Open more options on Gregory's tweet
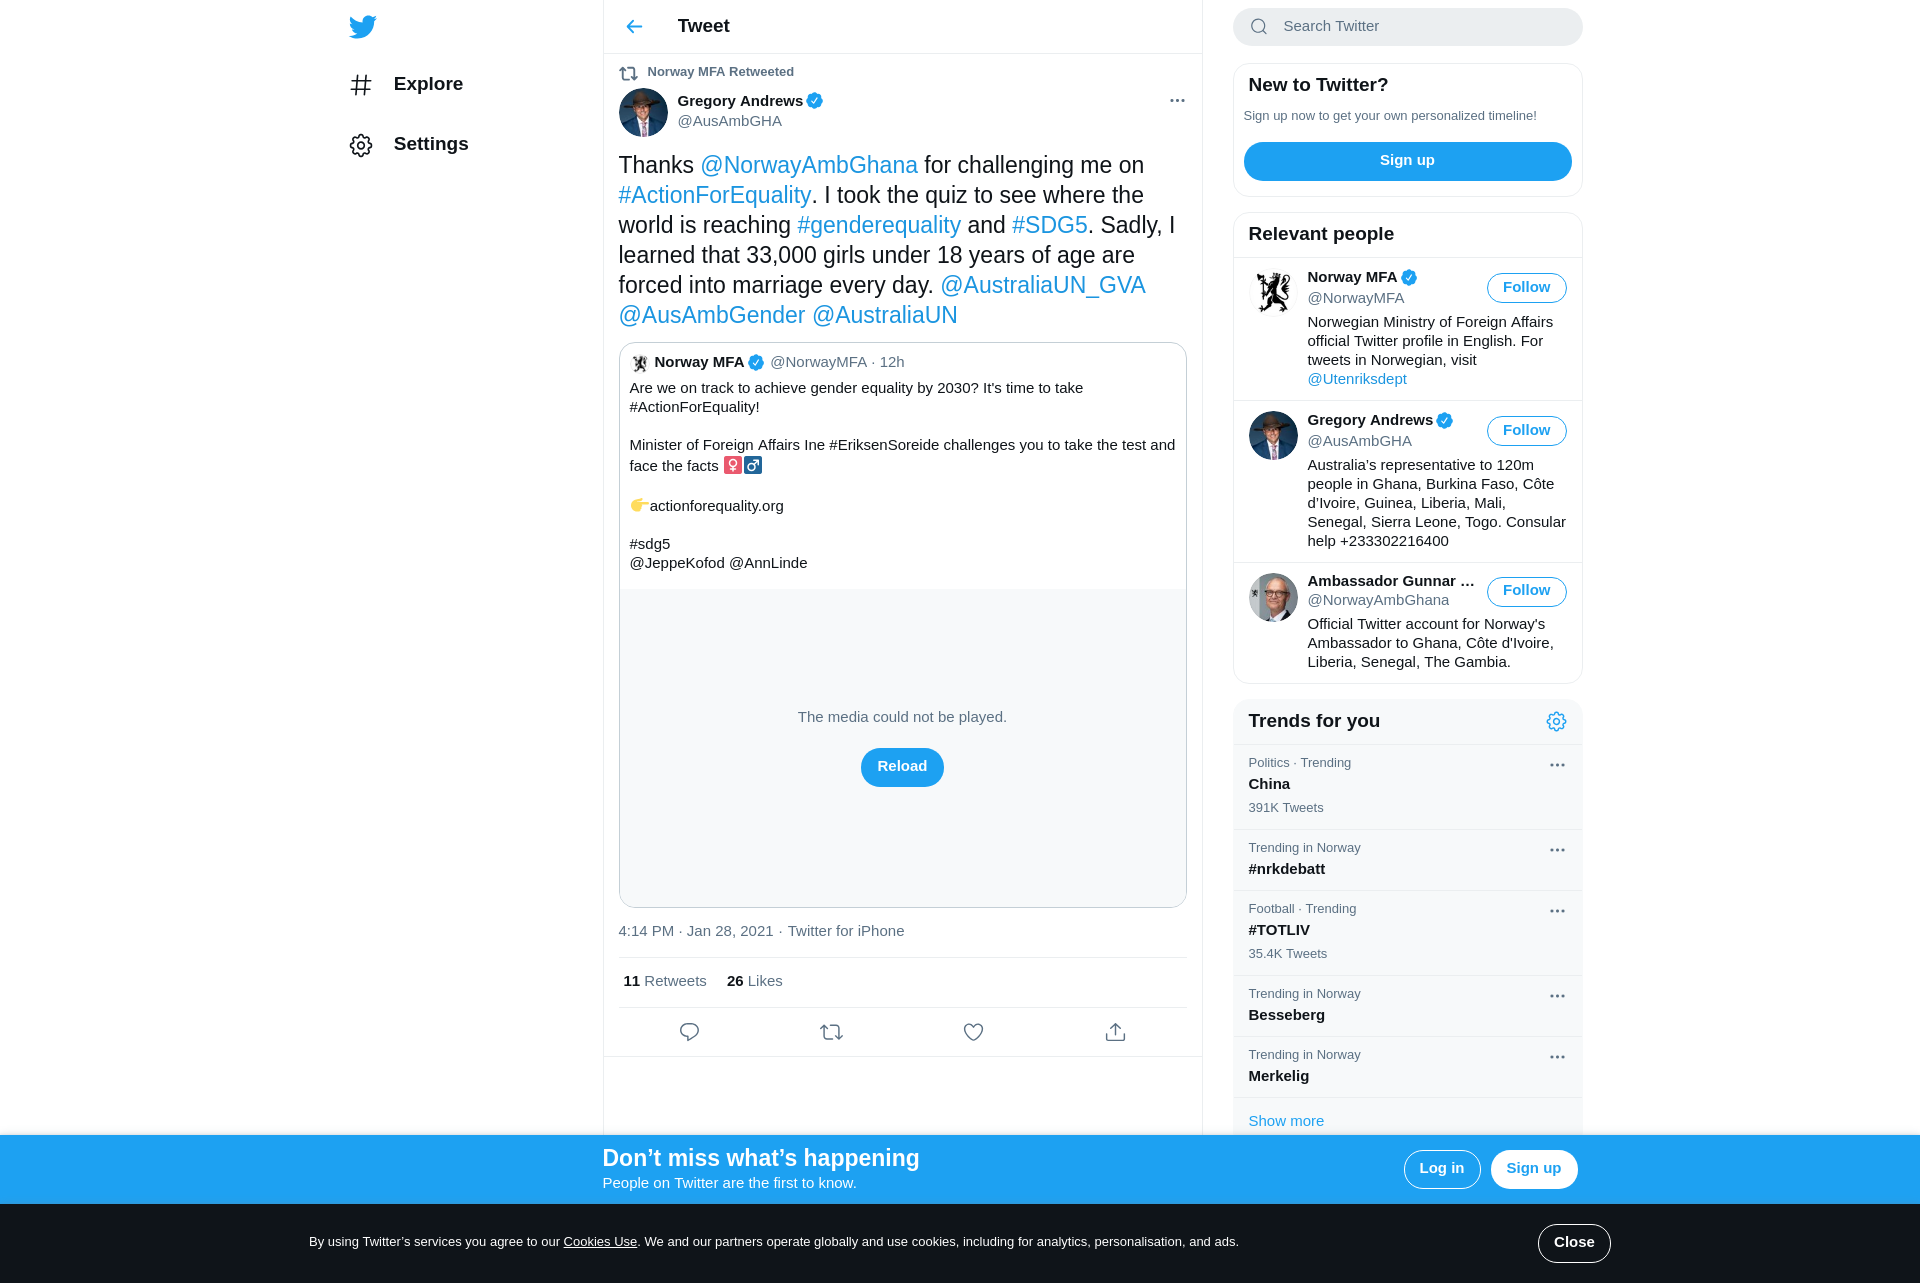1920x1283 pixels. click(x=1177, y=100)
